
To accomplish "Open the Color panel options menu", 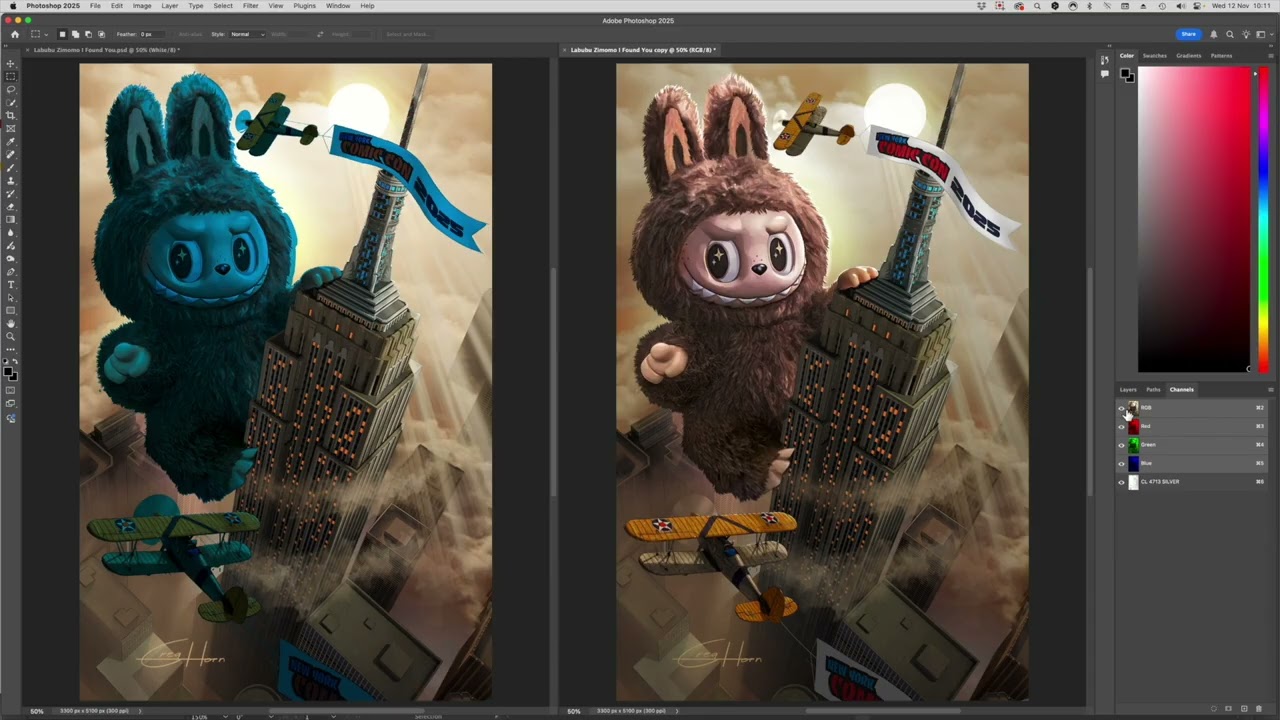I will (x=1270, y=56).
